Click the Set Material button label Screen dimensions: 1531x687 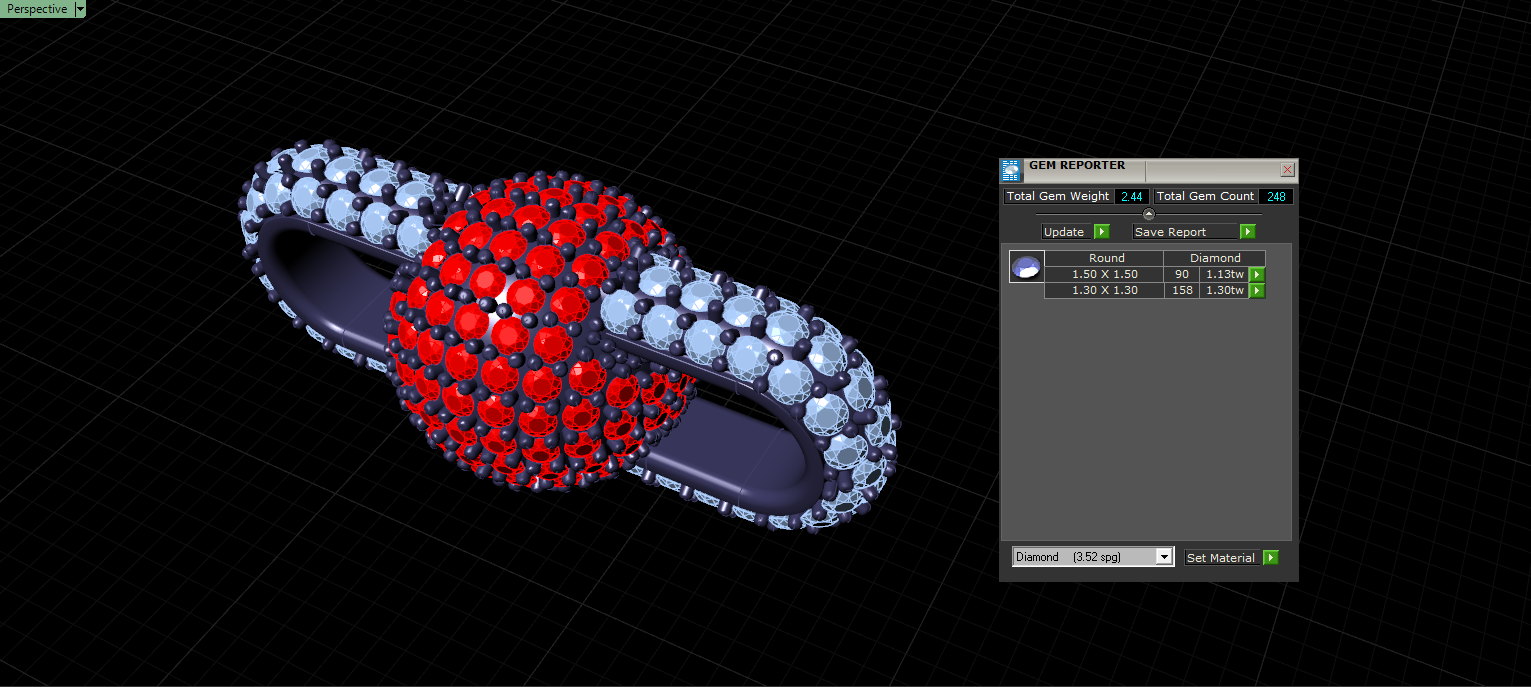1221,558
